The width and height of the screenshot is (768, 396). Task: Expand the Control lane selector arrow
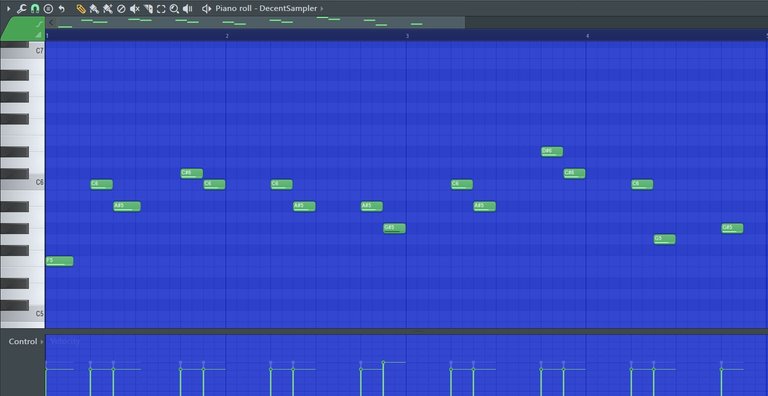pos(42,342)
